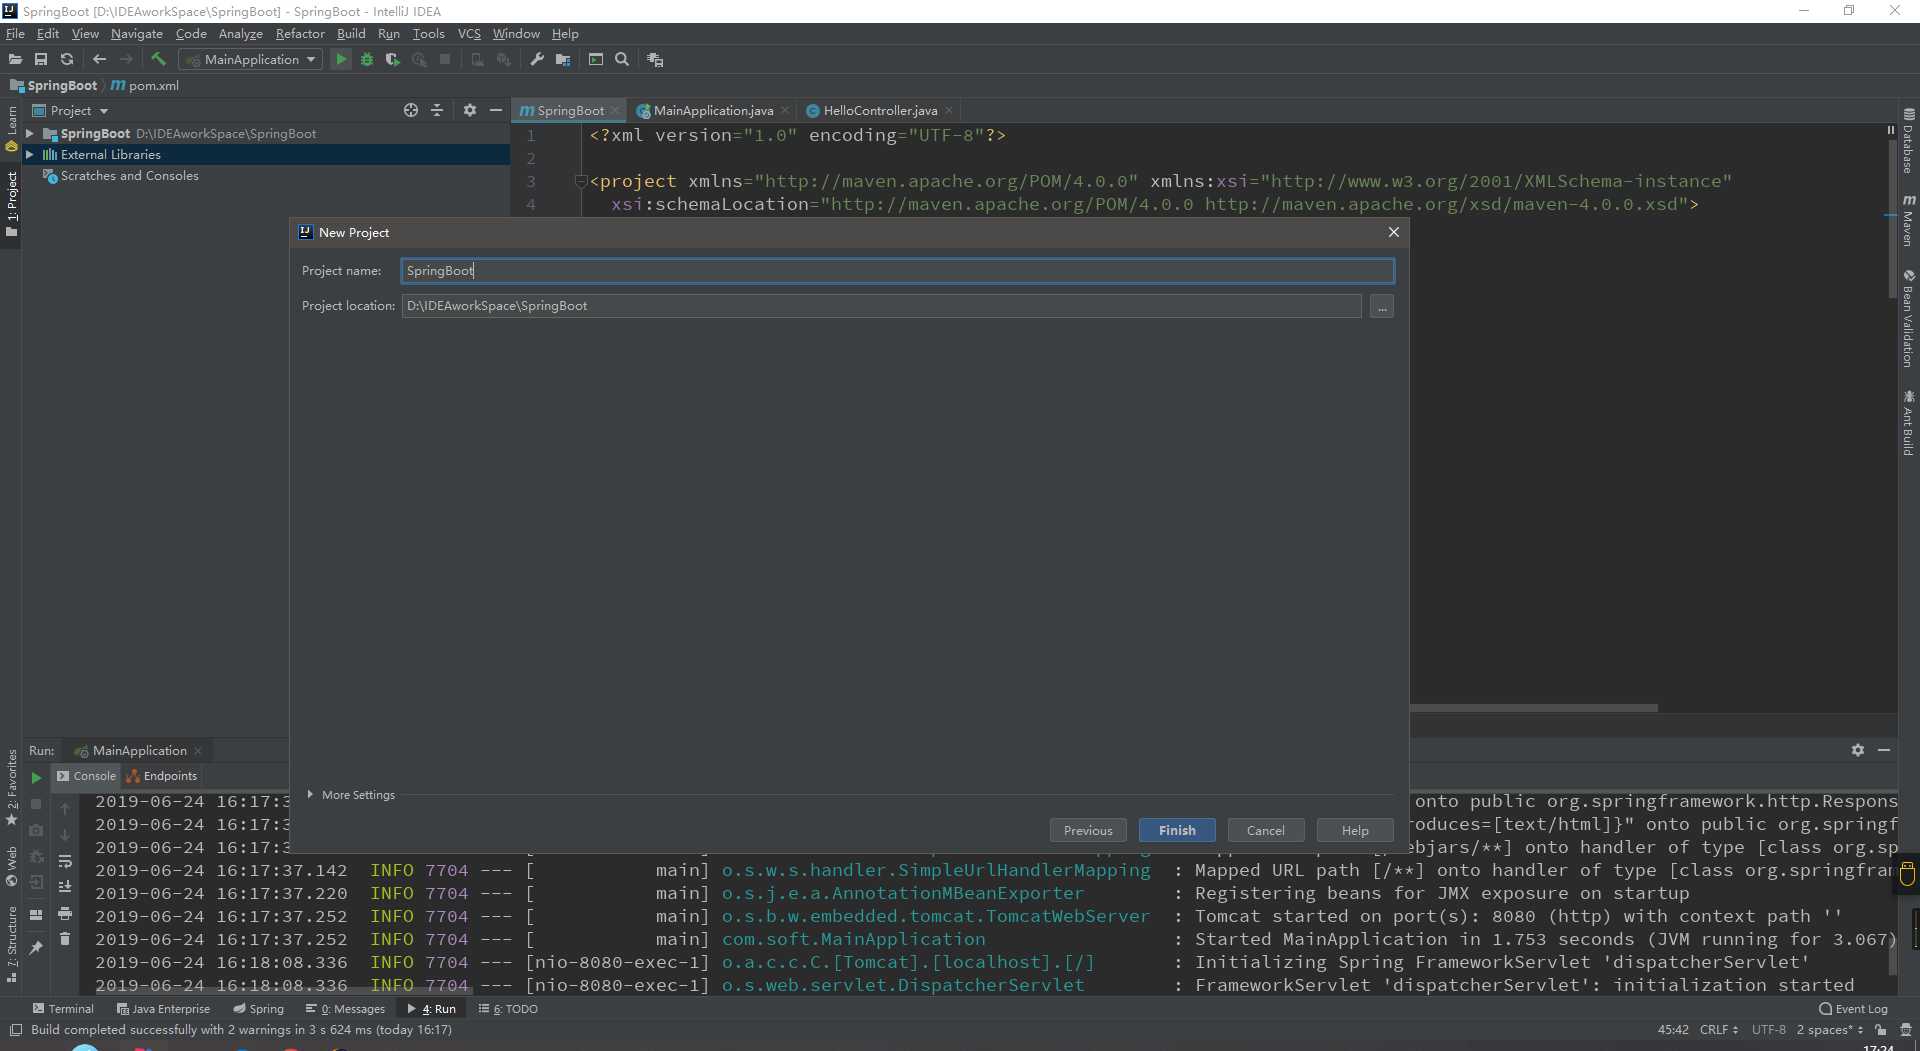Minimize the Run panel with minus icon
This screenshot has width=1920, height=1051.
tap(1884, 750)
